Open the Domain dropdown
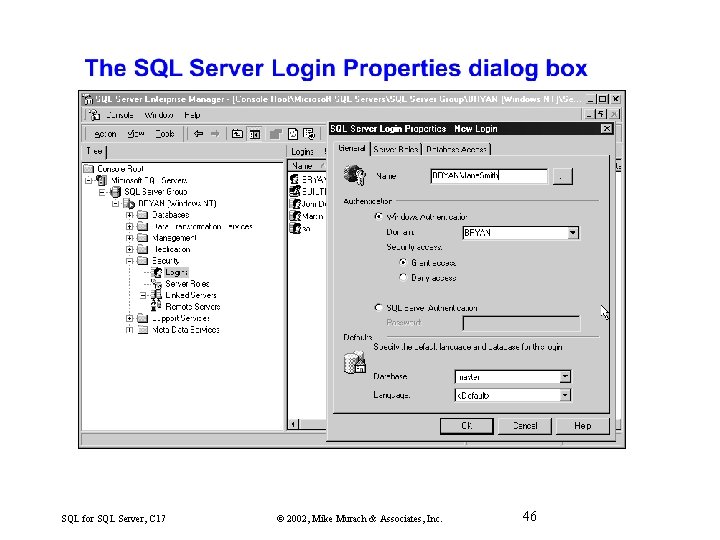This screenshot has width=720, height=540. point(573,233)
